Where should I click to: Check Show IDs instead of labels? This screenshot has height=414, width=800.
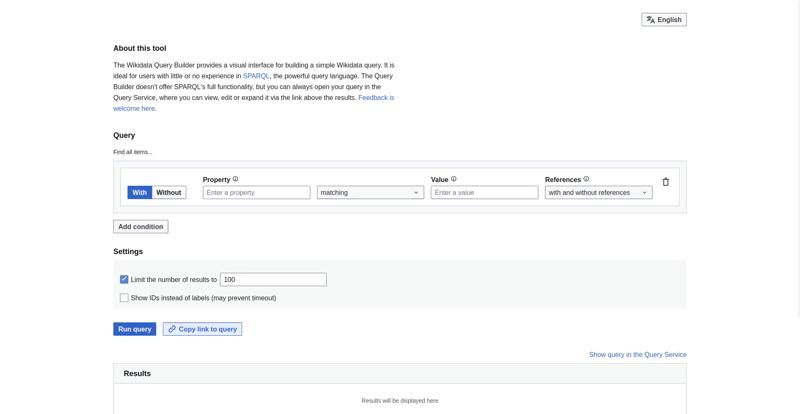coord(124,298)
